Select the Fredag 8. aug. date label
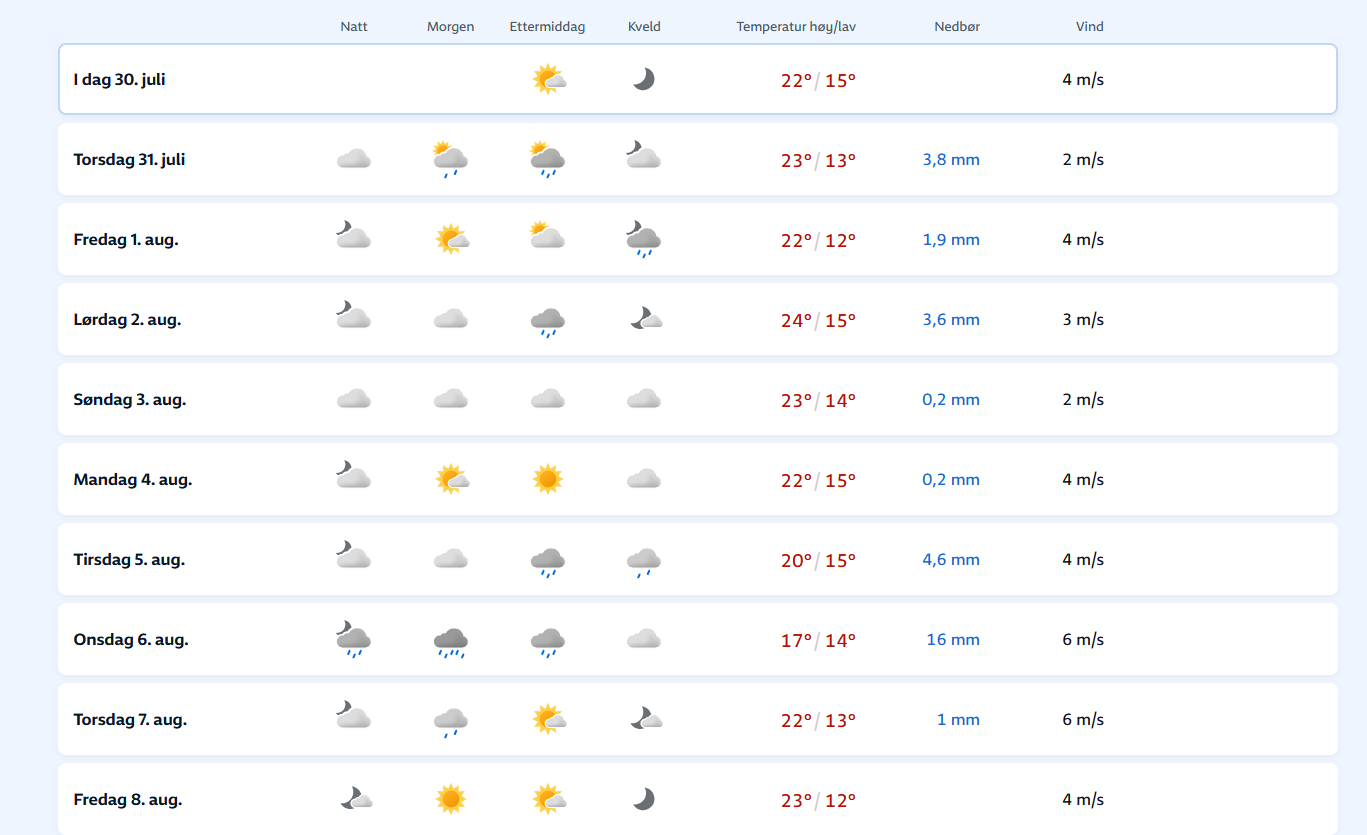1367x835 pixels. 128,799
